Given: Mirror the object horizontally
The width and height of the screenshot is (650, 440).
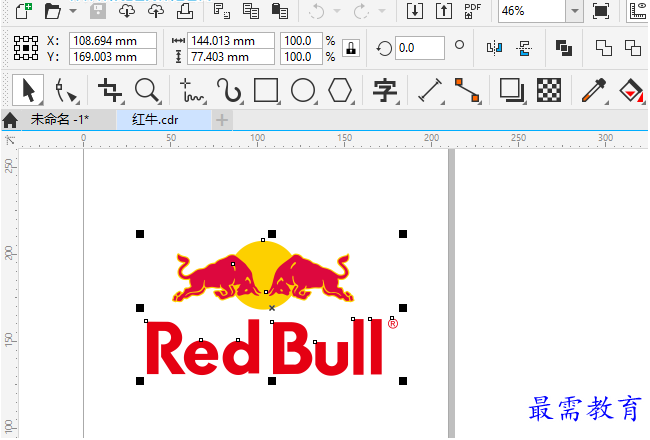Looking at the screenshot, I should [x=494, y=48].
